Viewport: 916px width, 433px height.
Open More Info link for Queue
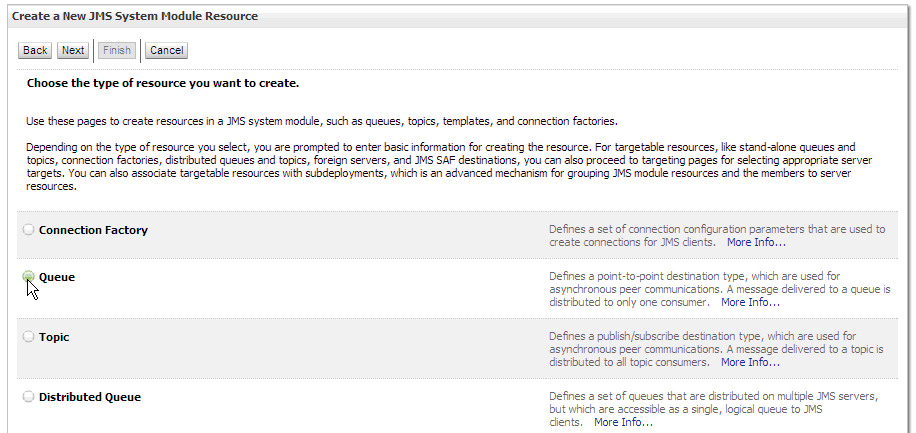click(750, 302)
